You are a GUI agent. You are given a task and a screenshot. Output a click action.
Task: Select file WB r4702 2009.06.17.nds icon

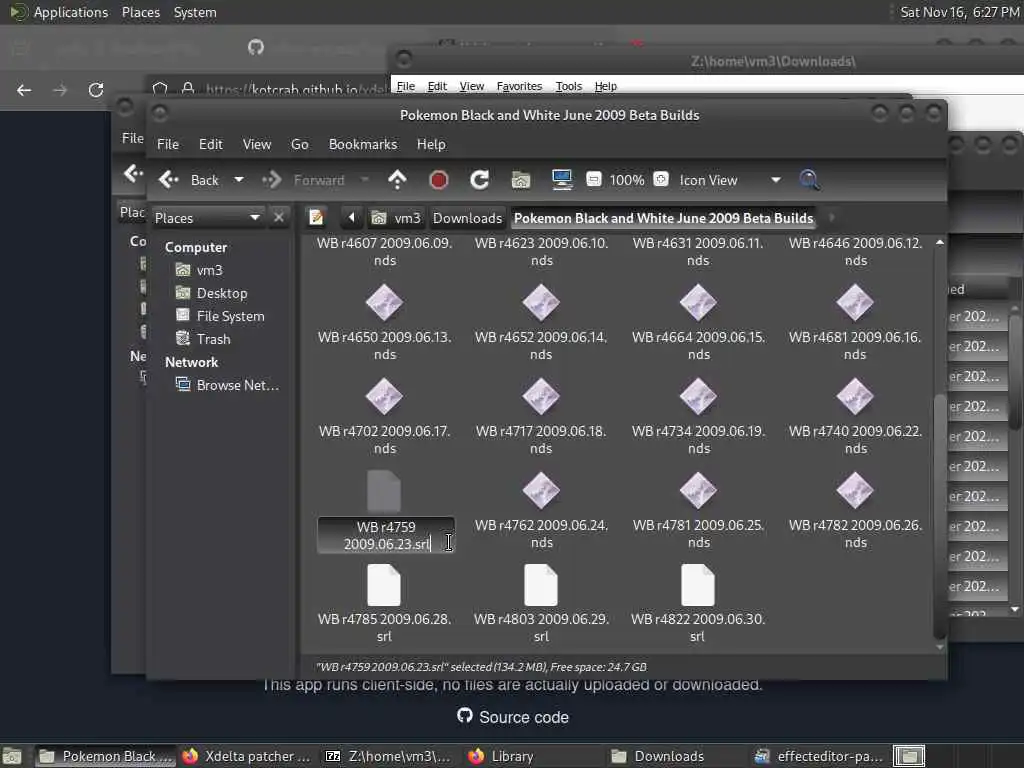[384, 397]
